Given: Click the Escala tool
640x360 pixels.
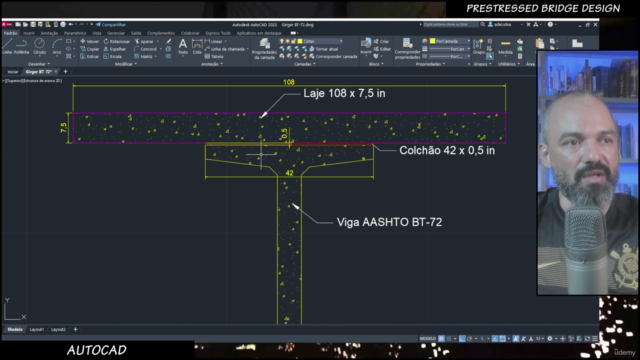Looking at the screenshot, I should 112,56.
